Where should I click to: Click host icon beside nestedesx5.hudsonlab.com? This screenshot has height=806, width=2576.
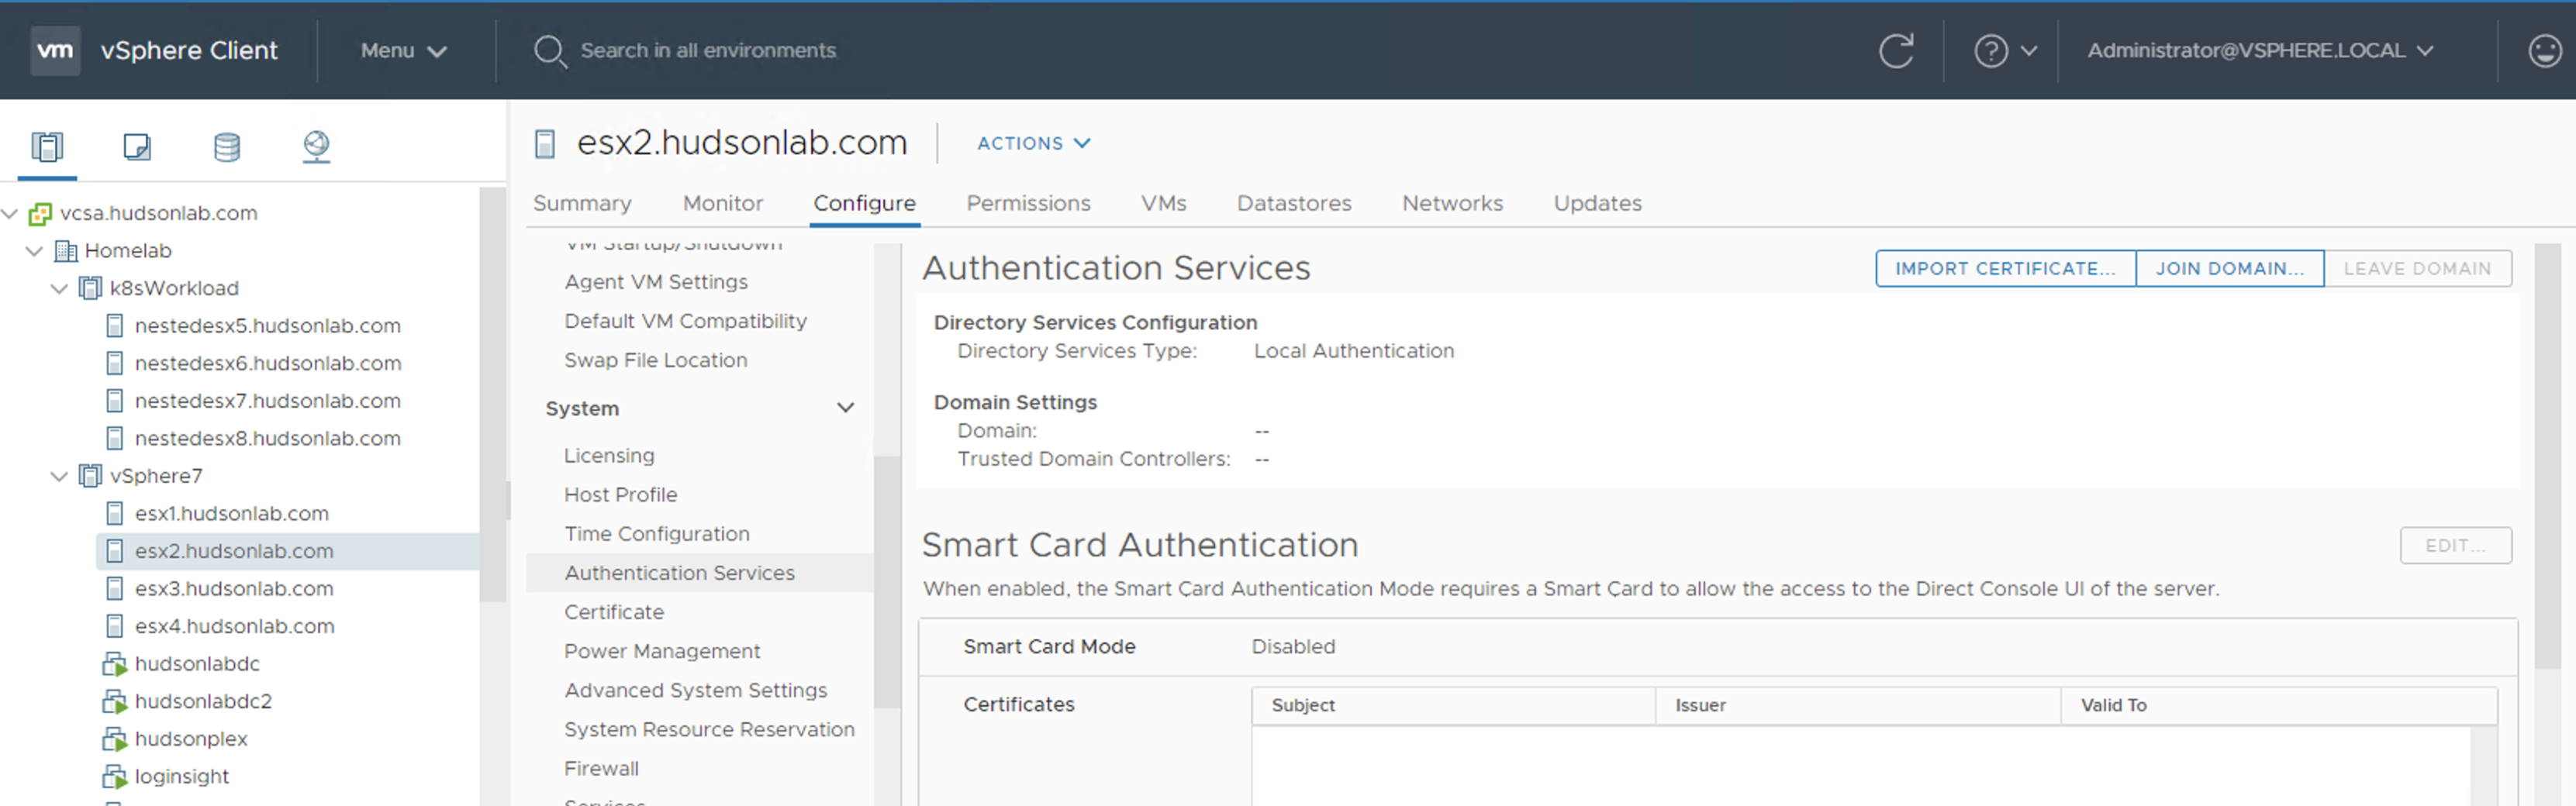click(x=115, y=326)
